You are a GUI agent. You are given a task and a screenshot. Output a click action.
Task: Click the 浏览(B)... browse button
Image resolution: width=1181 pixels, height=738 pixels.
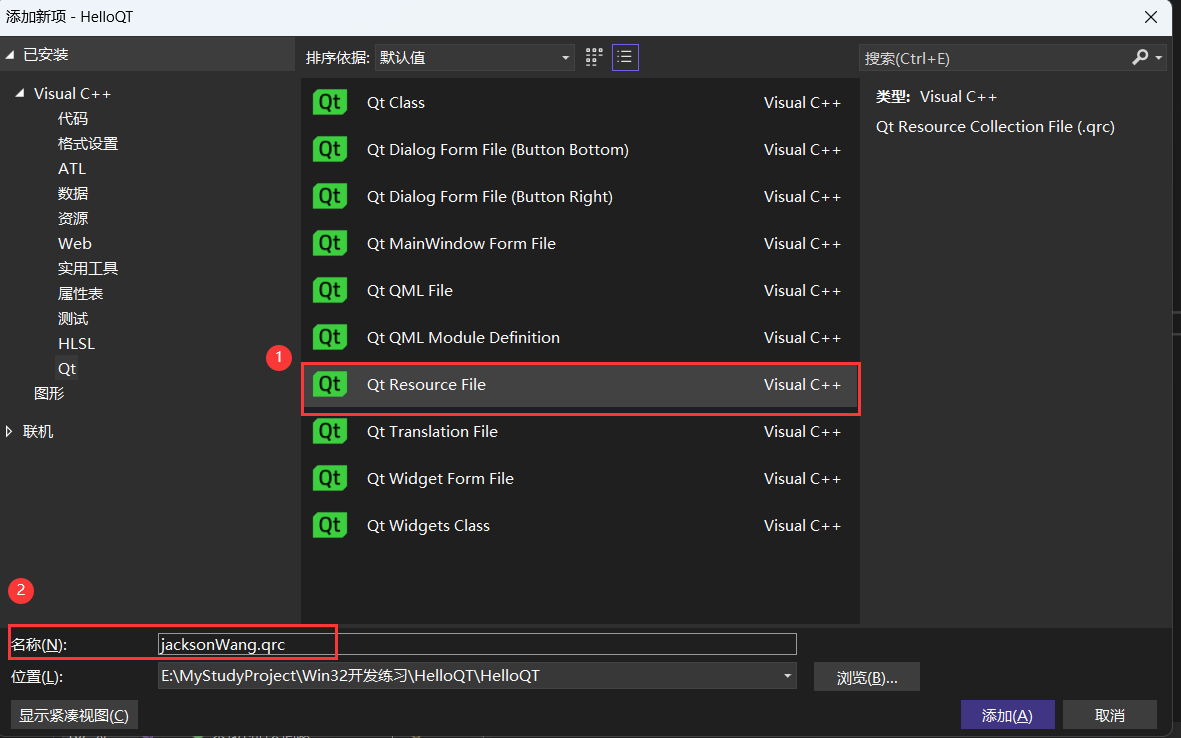pos(867,677)
